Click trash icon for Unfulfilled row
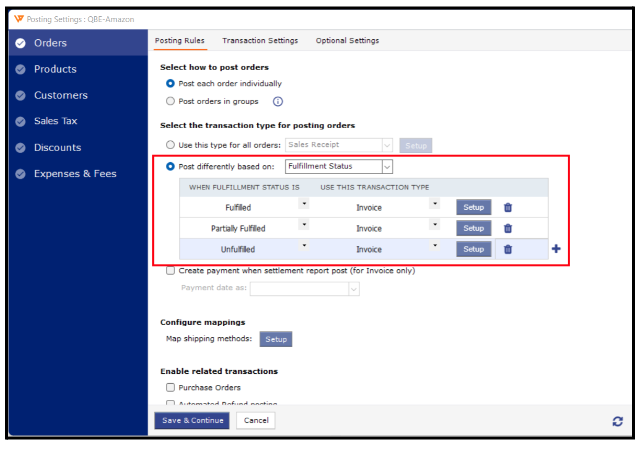Screen dimensions: 639x450 point(508,249)
